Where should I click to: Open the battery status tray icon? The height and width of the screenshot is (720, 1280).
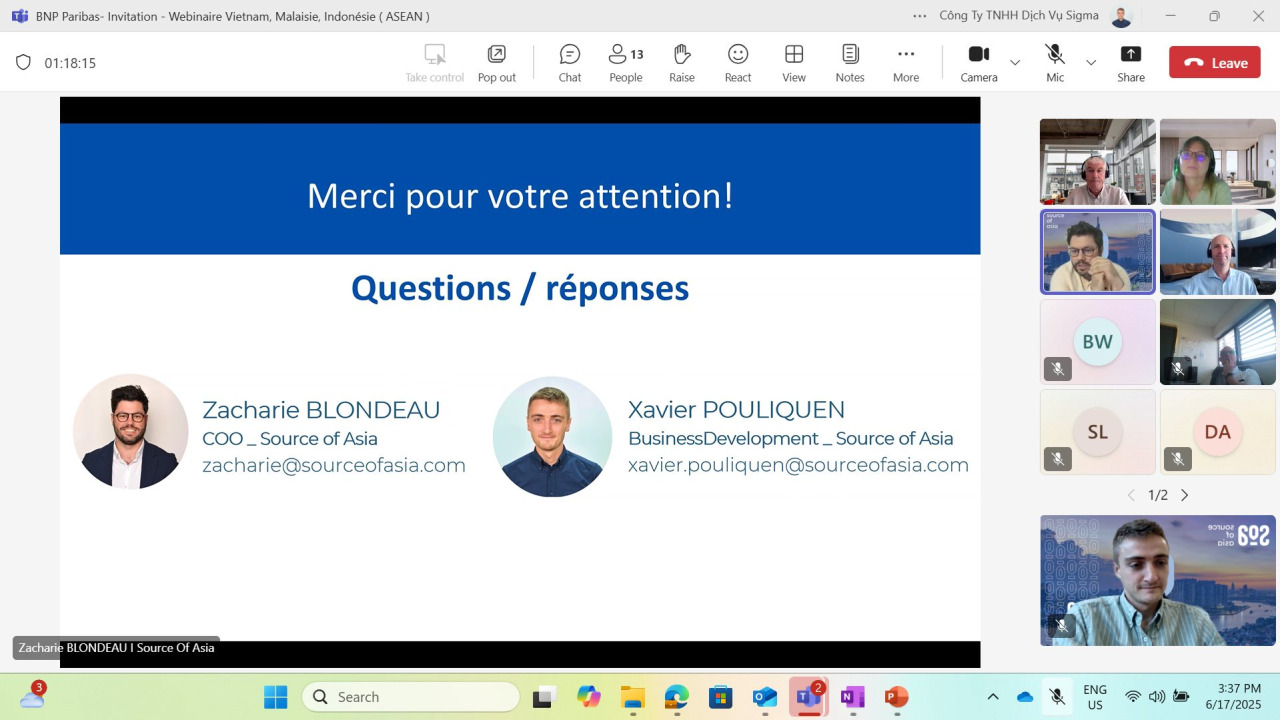(1181, 697)
